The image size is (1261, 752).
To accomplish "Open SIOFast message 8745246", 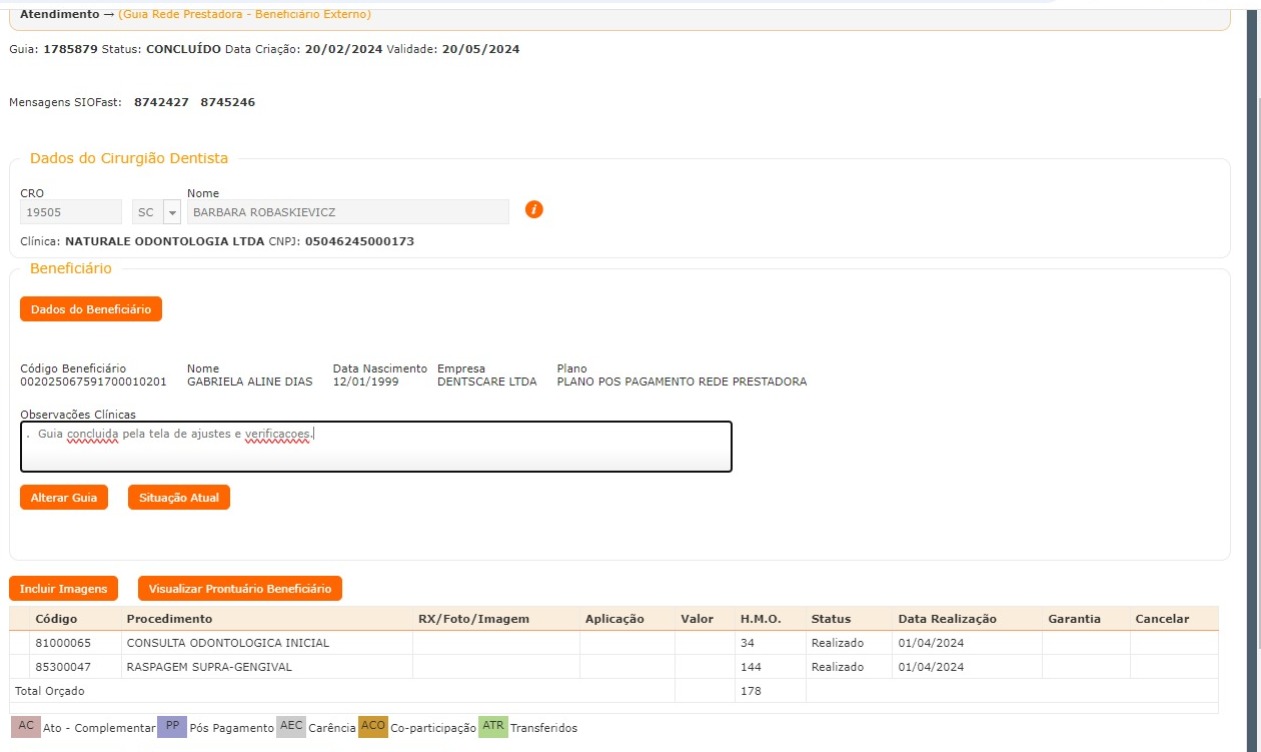I will (228, 102).
